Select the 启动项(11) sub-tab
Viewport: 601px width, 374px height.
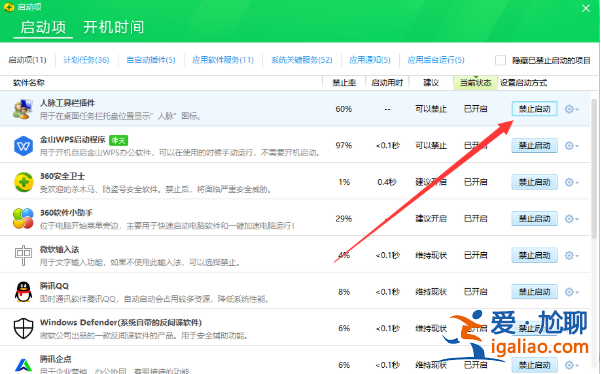tap(27, 60)
